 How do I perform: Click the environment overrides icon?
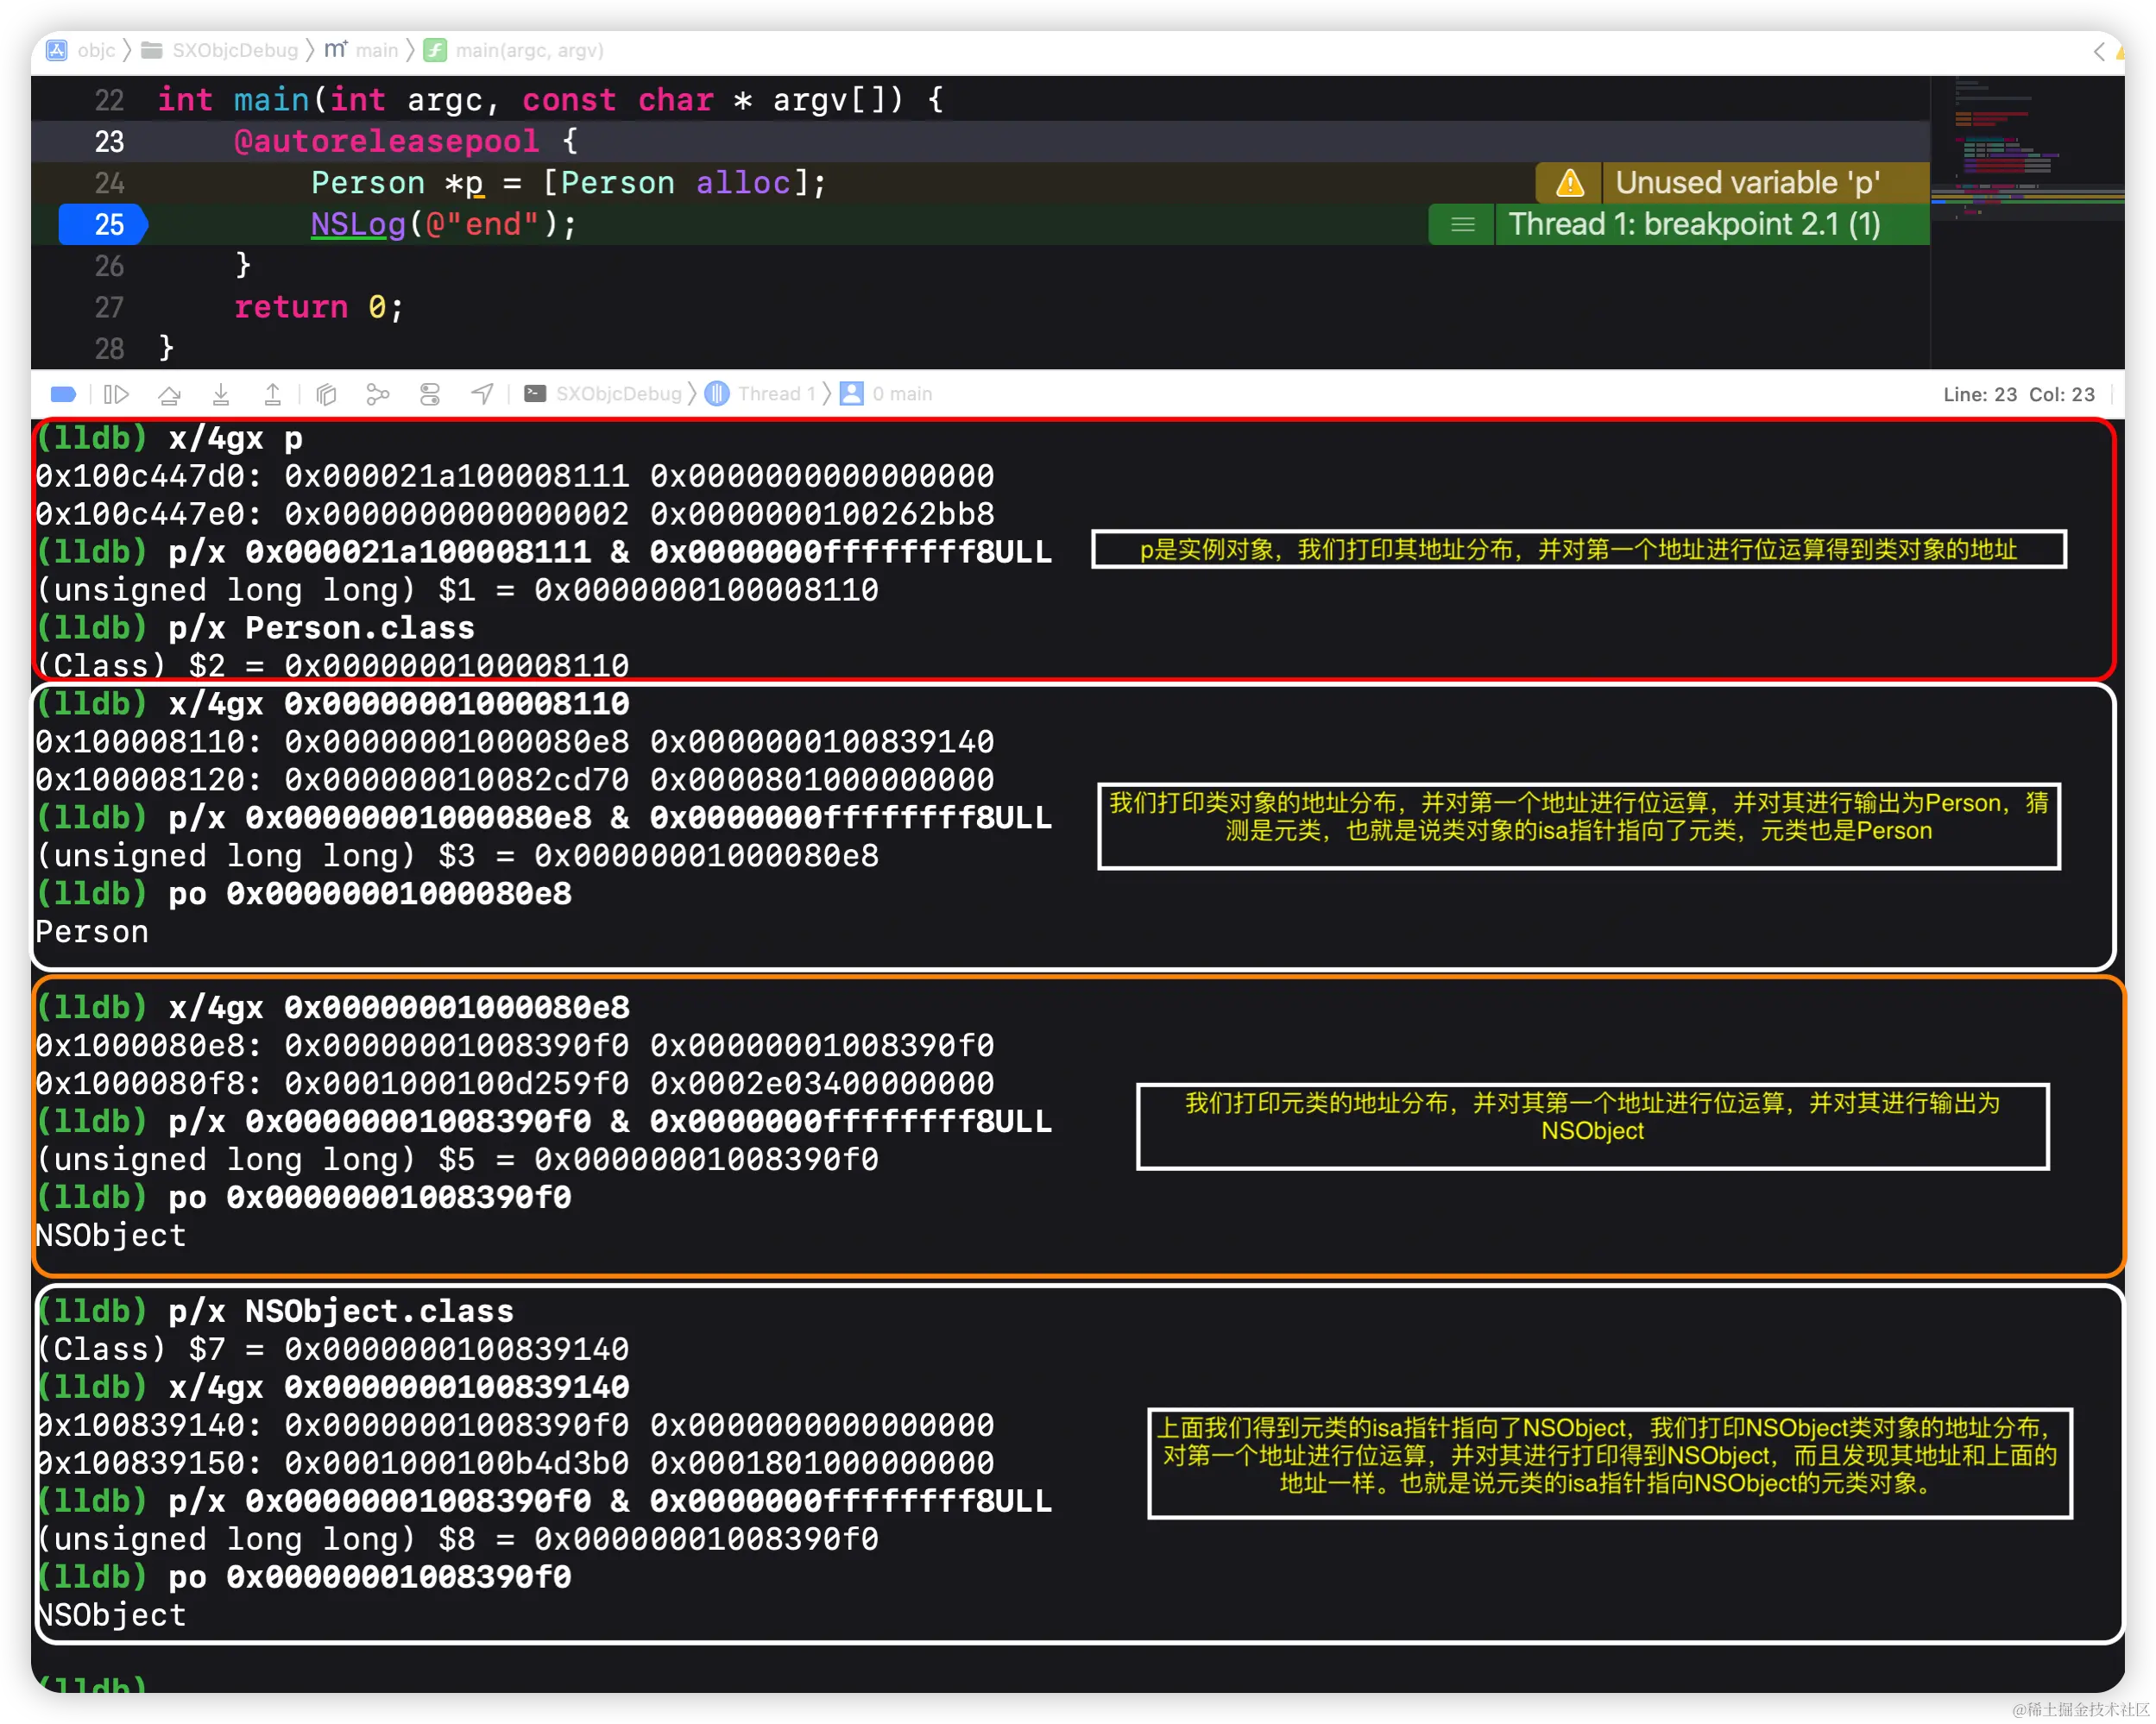pyautogui.click(x=430, y=394)
